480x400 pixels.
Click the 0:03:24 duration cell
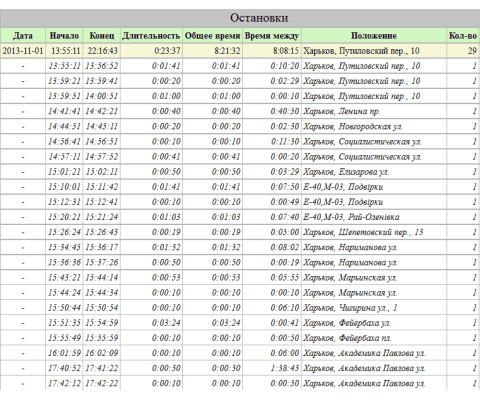tap(151, 323)
